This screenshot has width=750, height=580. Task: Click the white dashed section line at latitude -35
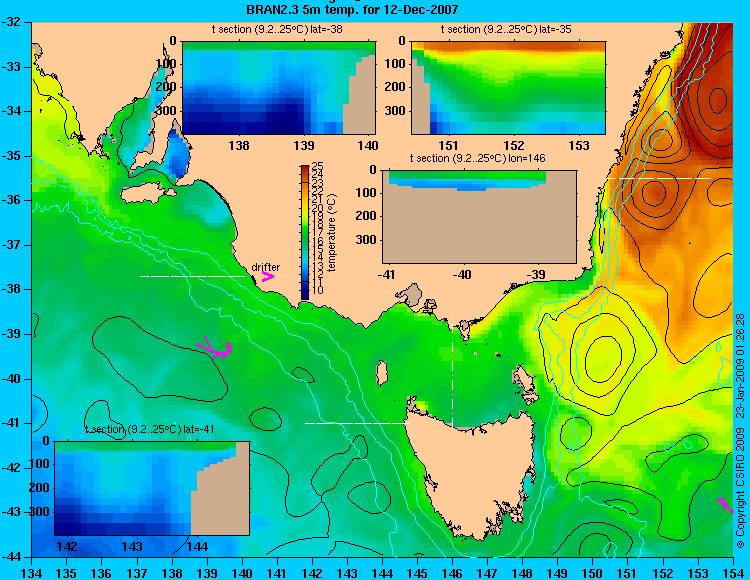click(x=659, y=178)
